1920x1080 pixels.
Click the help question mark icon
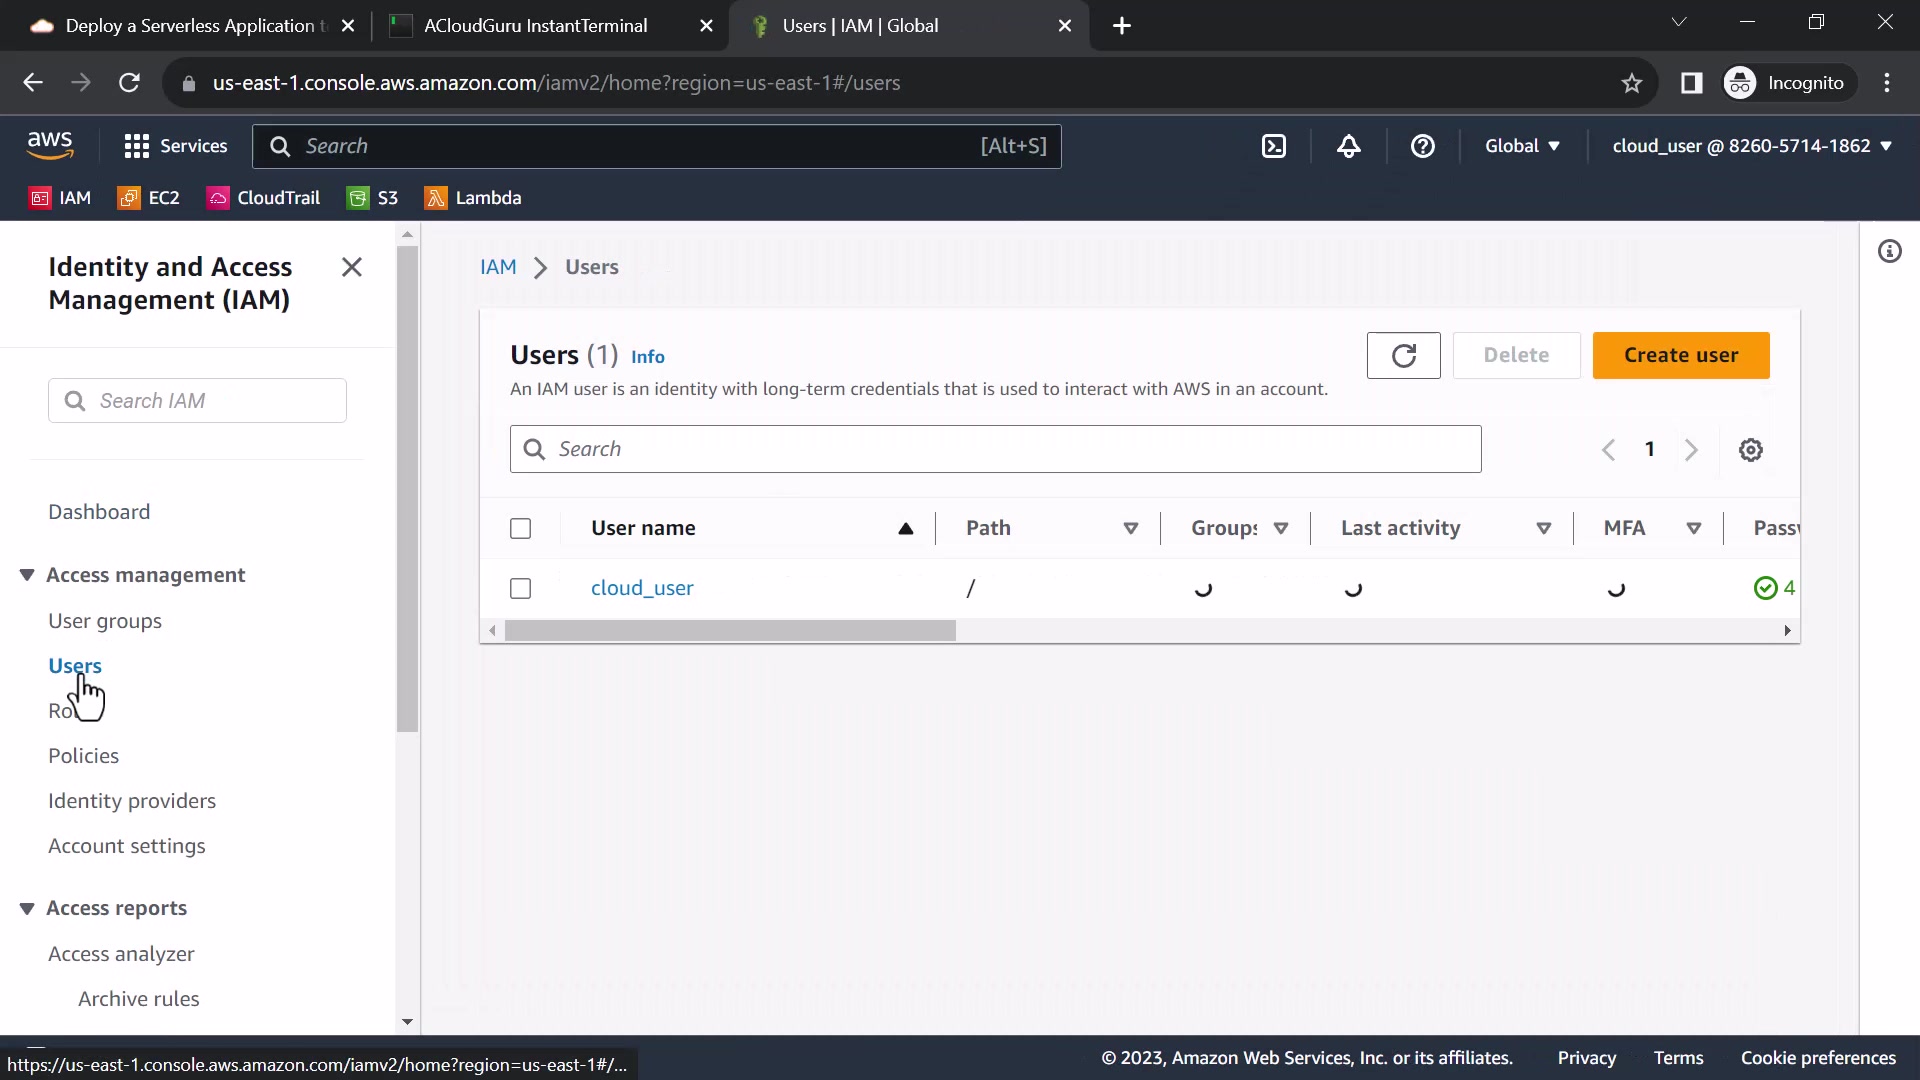[x=1422, y=146]
